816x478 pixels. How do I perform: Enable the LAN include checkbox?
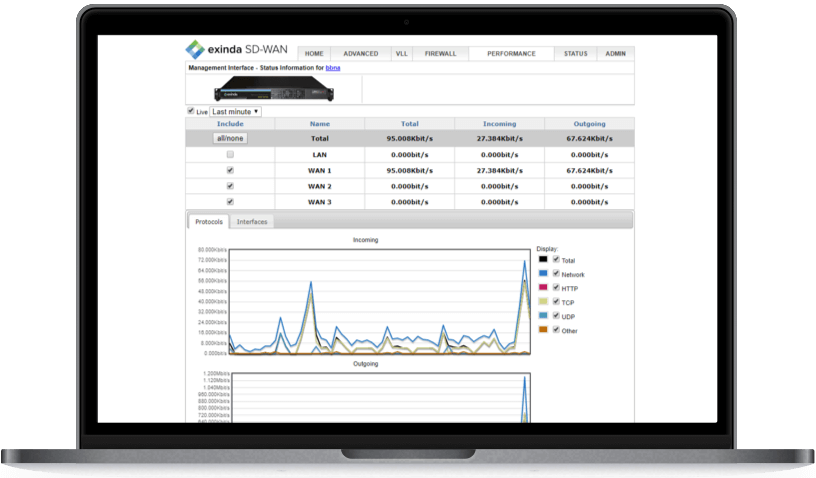click(230, 155)
